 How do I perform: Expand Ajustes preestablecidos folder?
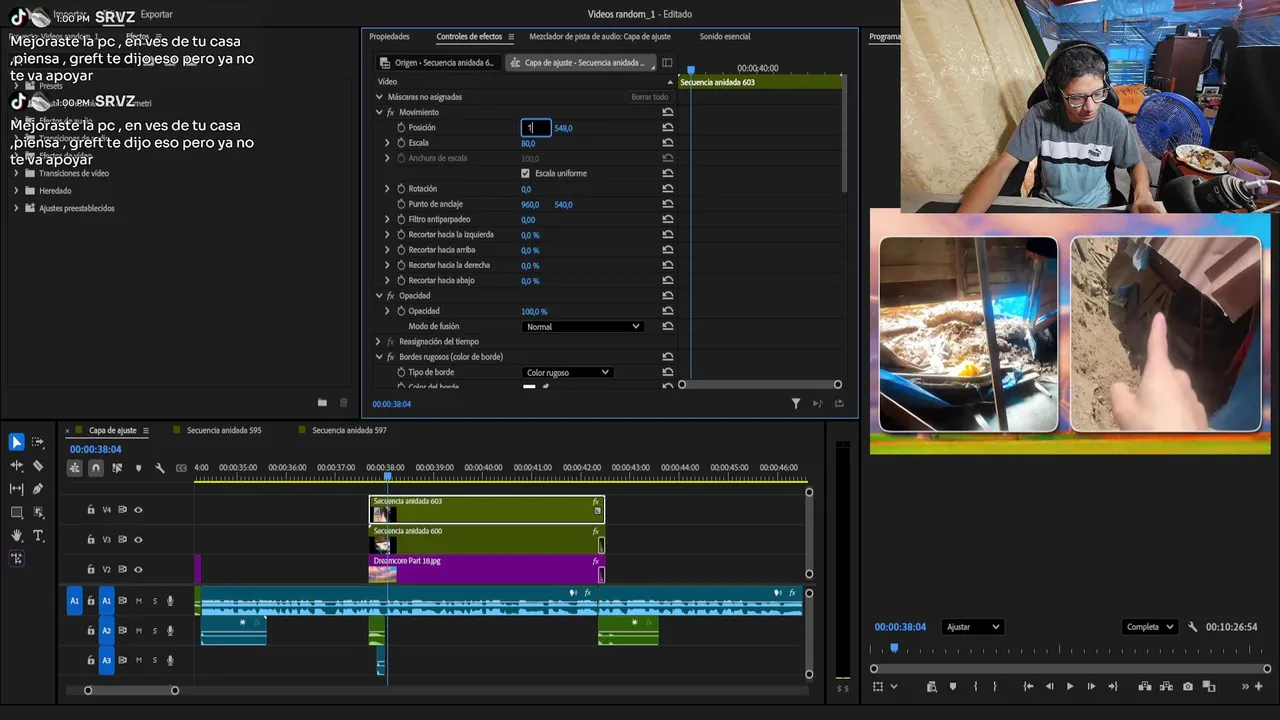point(16,208)
